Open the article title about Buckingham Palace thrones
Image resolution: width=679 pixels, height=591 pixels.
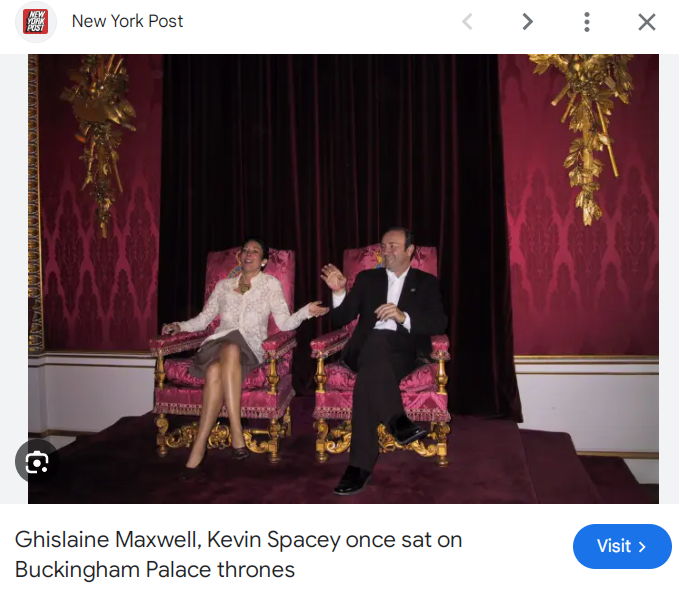(x=238, y=554)
